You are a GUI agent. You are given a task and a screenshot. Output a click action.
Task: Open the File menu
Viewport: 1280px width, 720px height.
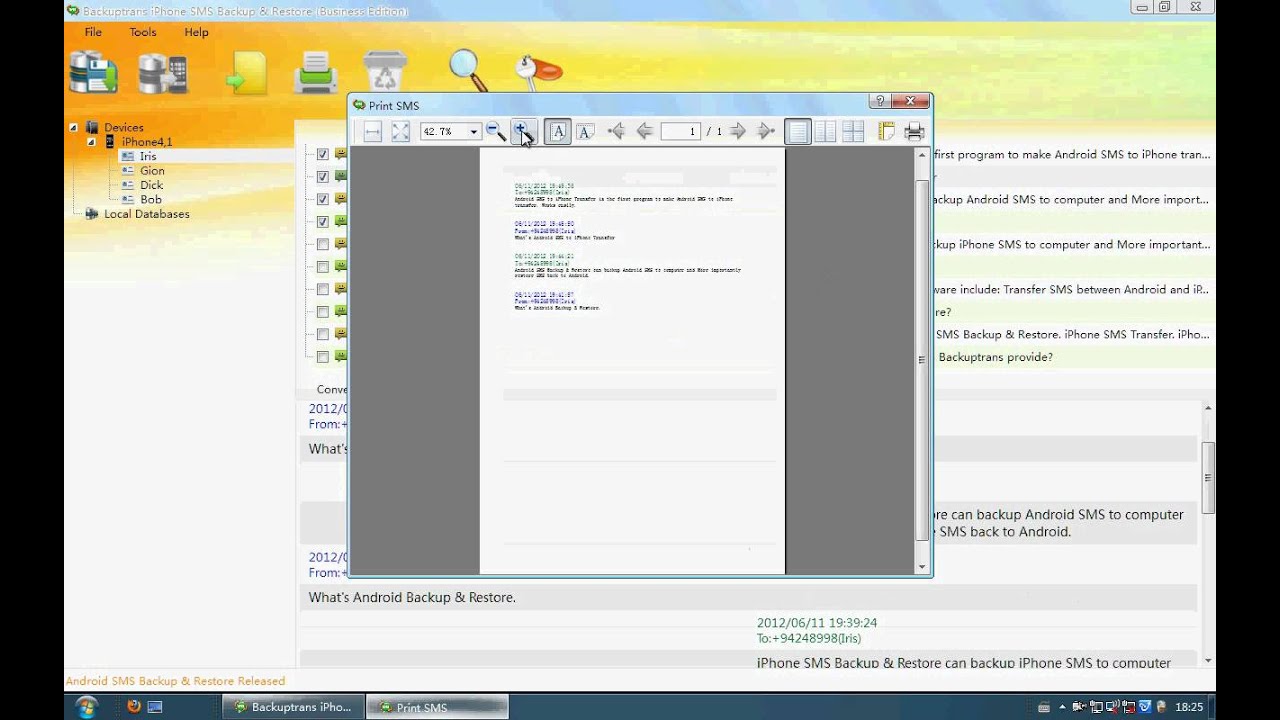point(93,32)
